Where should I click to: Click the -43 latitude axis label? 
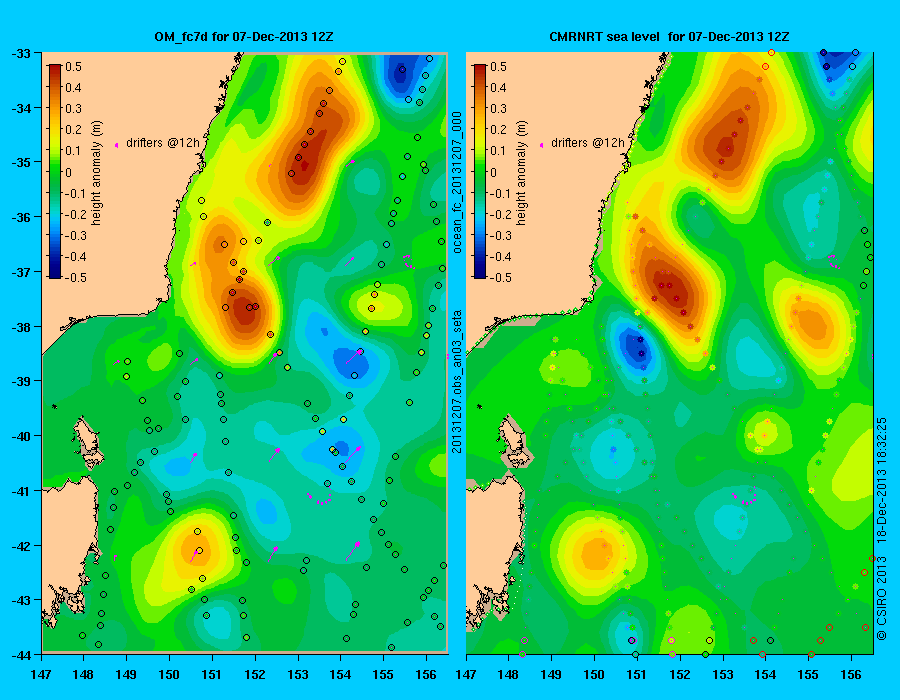pos(21,600)
